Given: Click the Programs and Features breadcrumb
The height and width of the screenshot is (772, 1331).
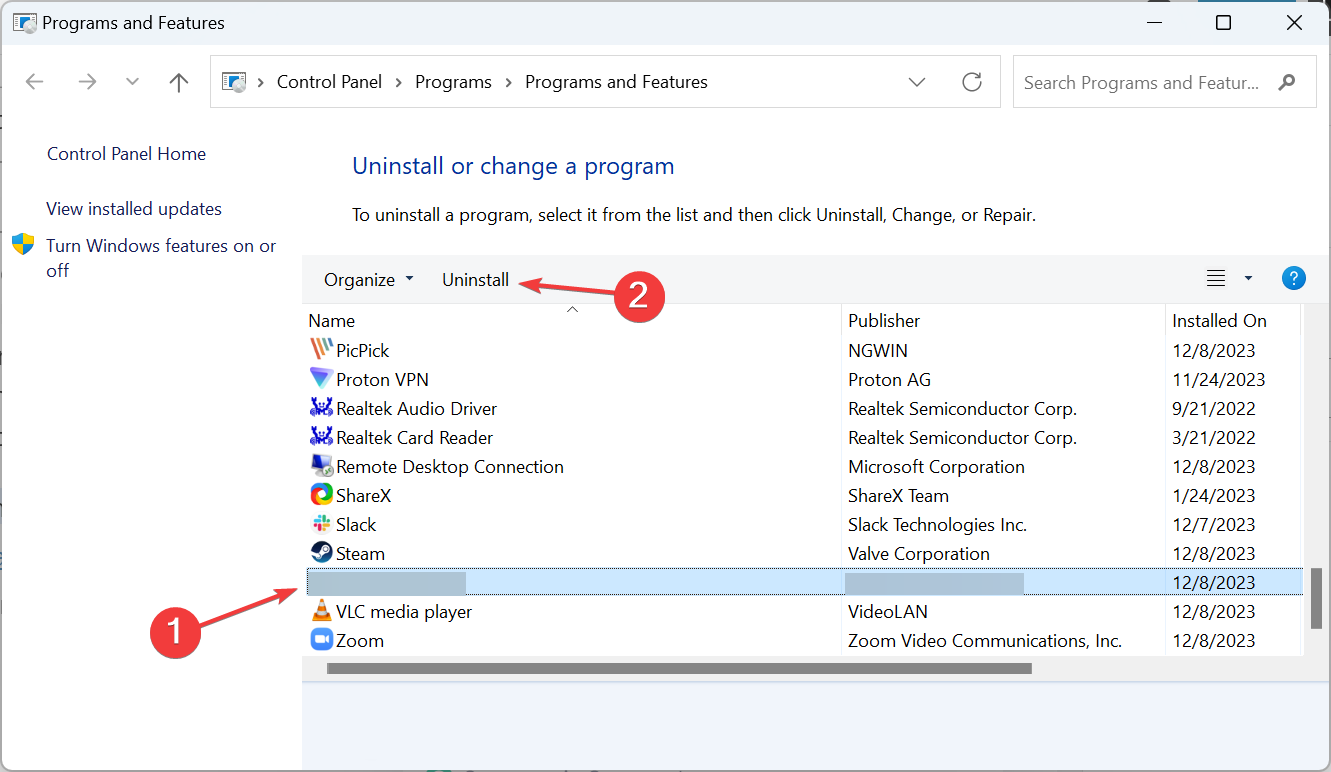Looking at the screenshot, I should (x=616, y=82).
